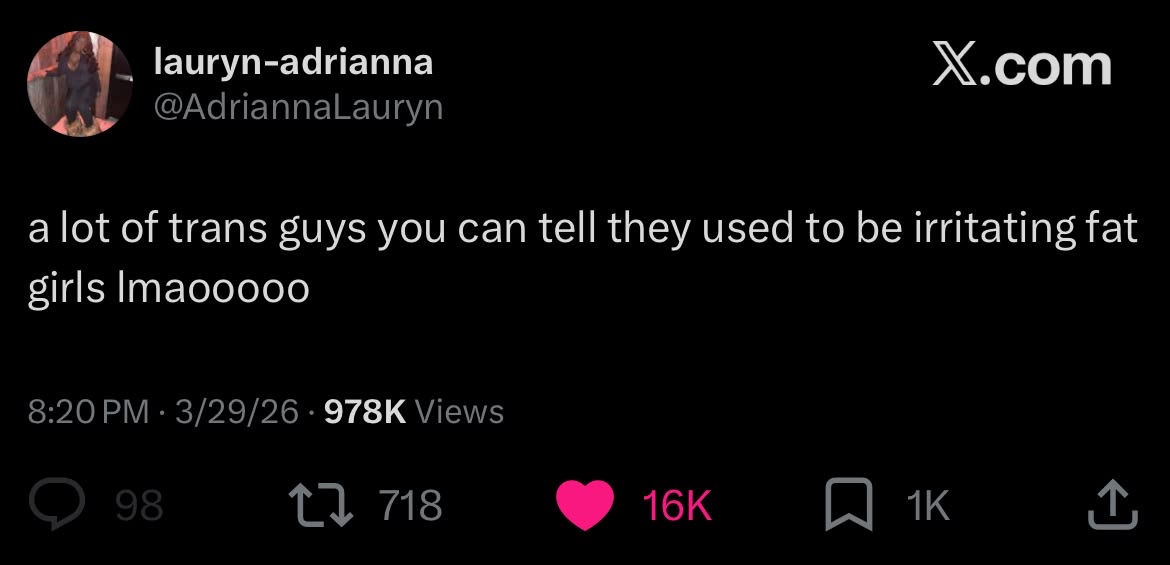Click the 8:20 PM timestamp
The image size is (1170, 565).
(89, 411)
